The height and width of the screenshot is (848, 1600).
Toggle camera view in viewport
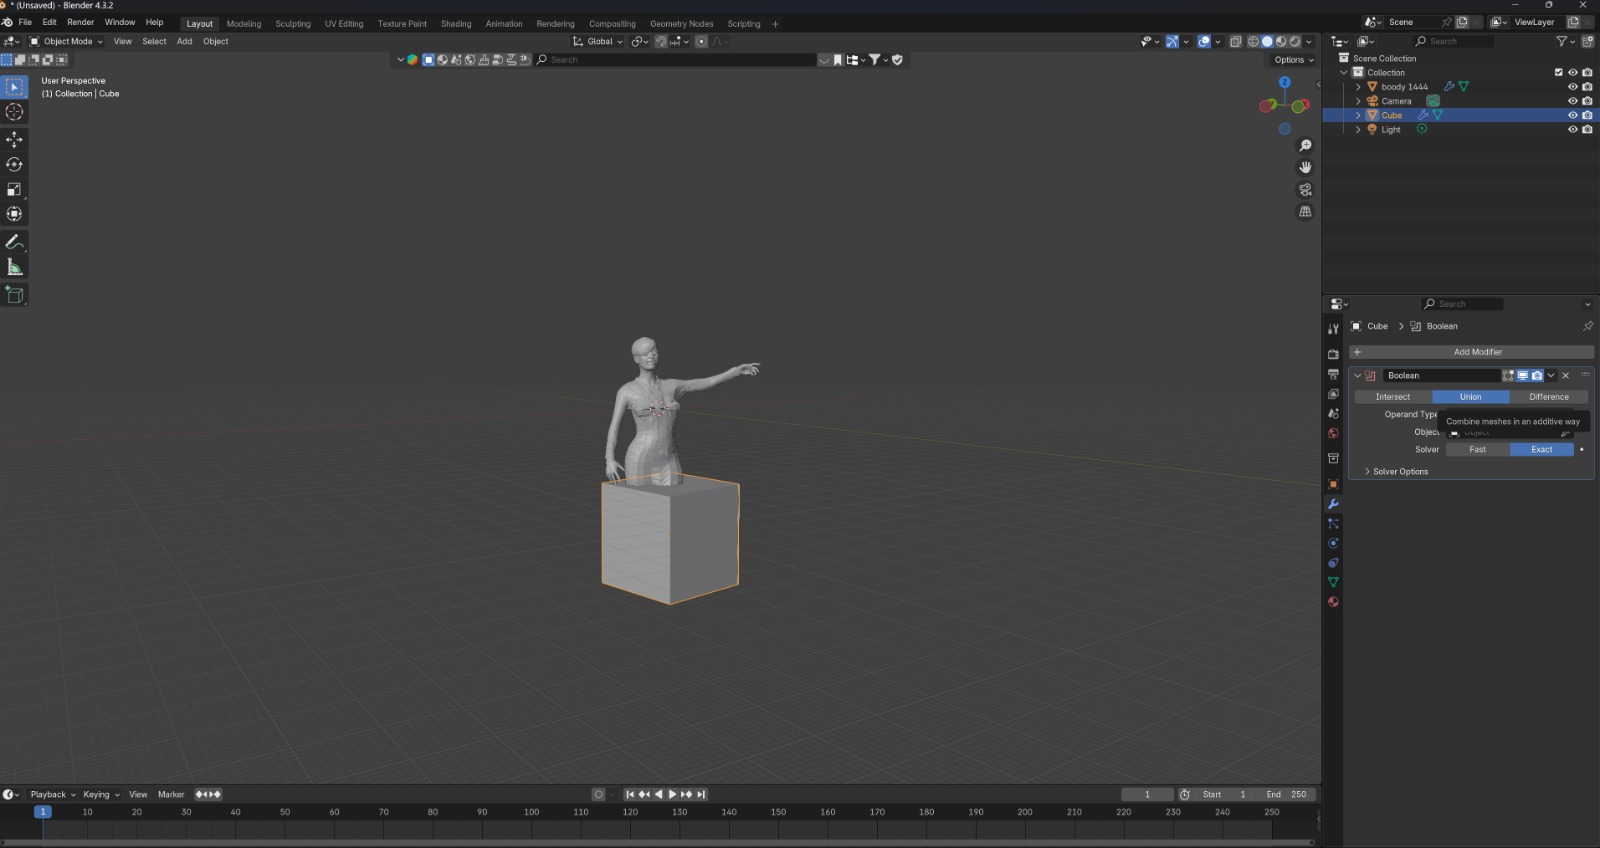1305,190
